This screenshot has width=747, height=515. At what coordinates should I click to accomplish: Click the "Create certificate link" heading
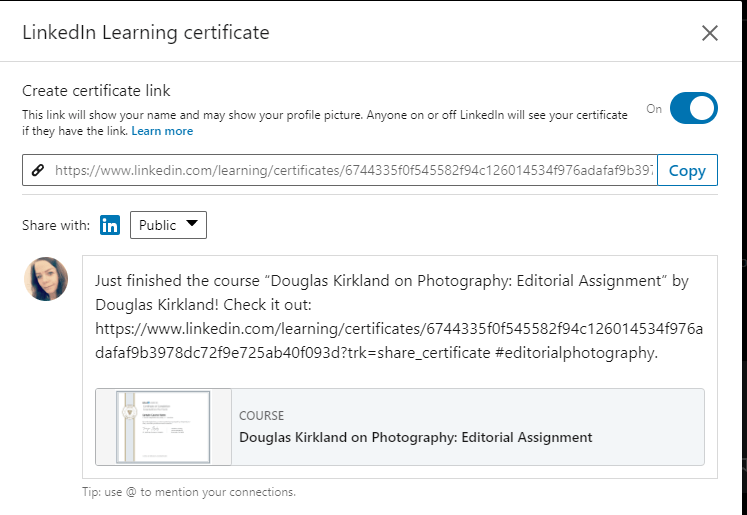click(99, 90)
